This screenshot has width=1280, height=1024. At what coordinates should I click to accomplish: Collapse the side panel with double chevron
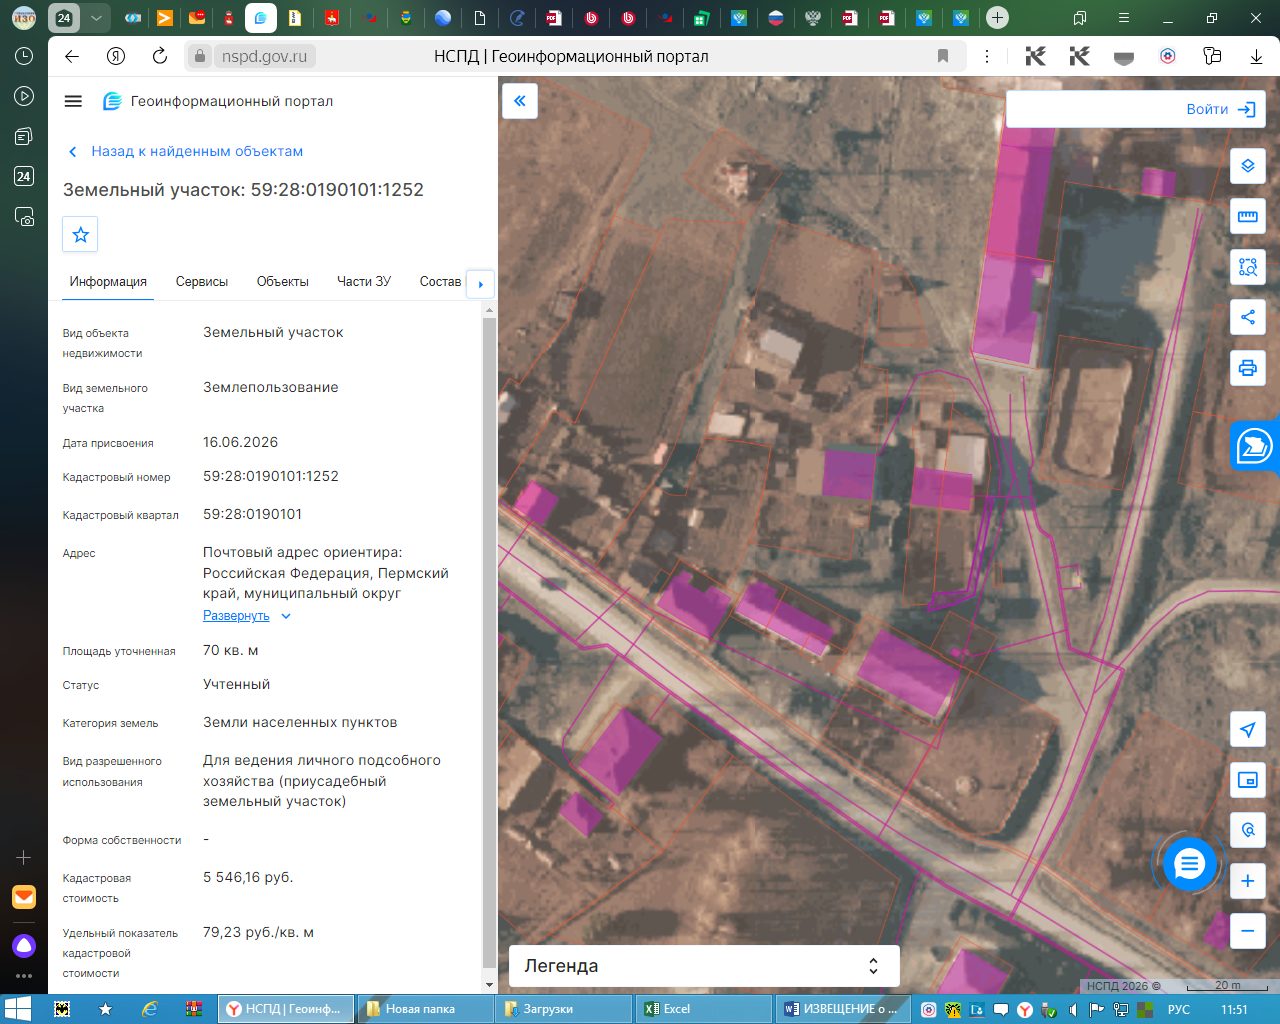click(520, 101)
